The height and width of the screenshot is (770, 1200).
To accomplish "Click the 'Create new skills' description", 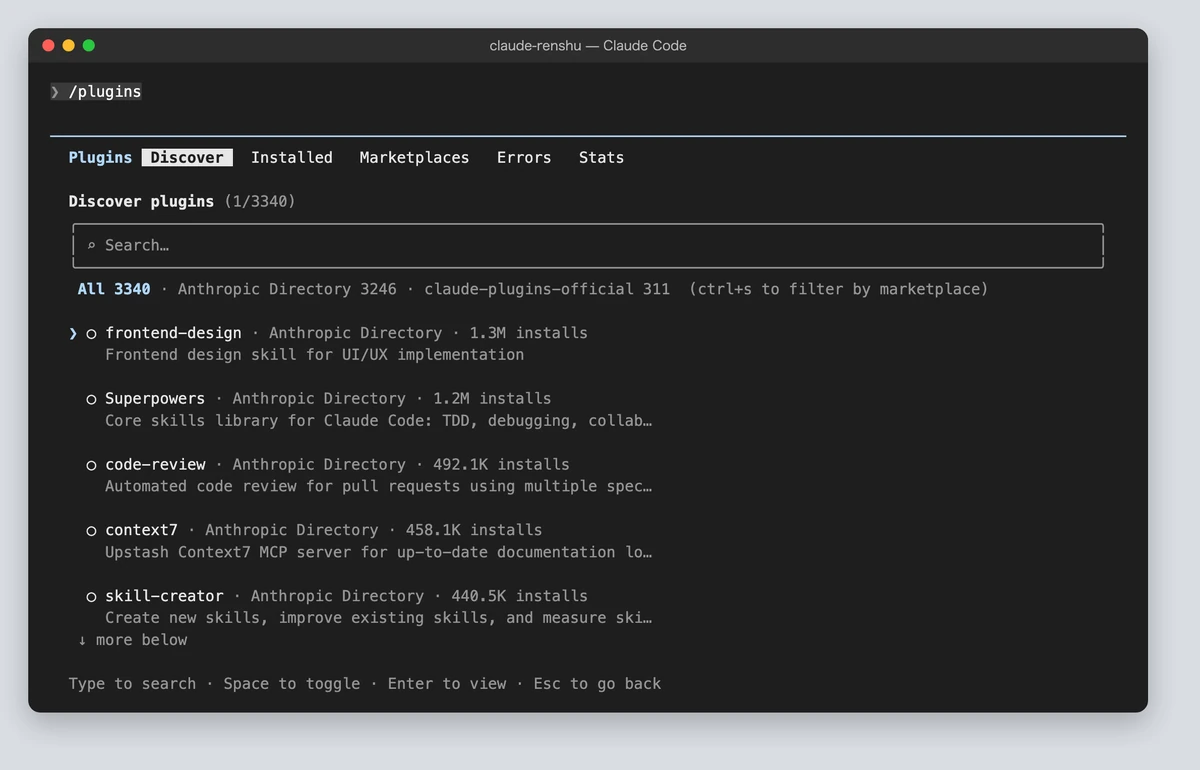I will tap(378, 618).
